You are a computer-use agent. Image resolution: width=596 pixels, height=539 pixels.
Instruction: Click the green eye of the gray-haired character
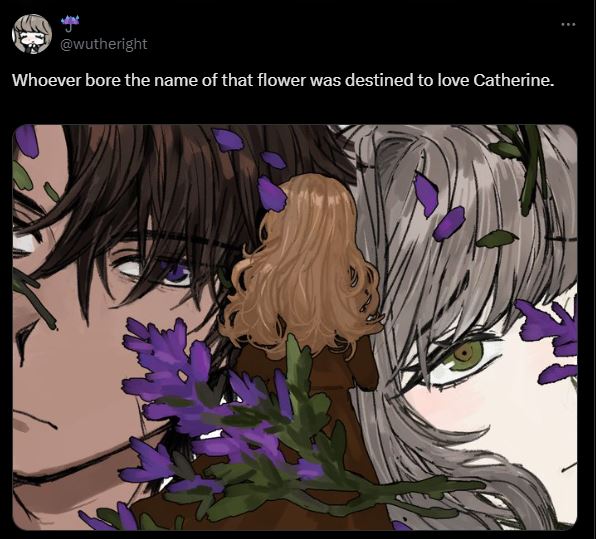464,355
